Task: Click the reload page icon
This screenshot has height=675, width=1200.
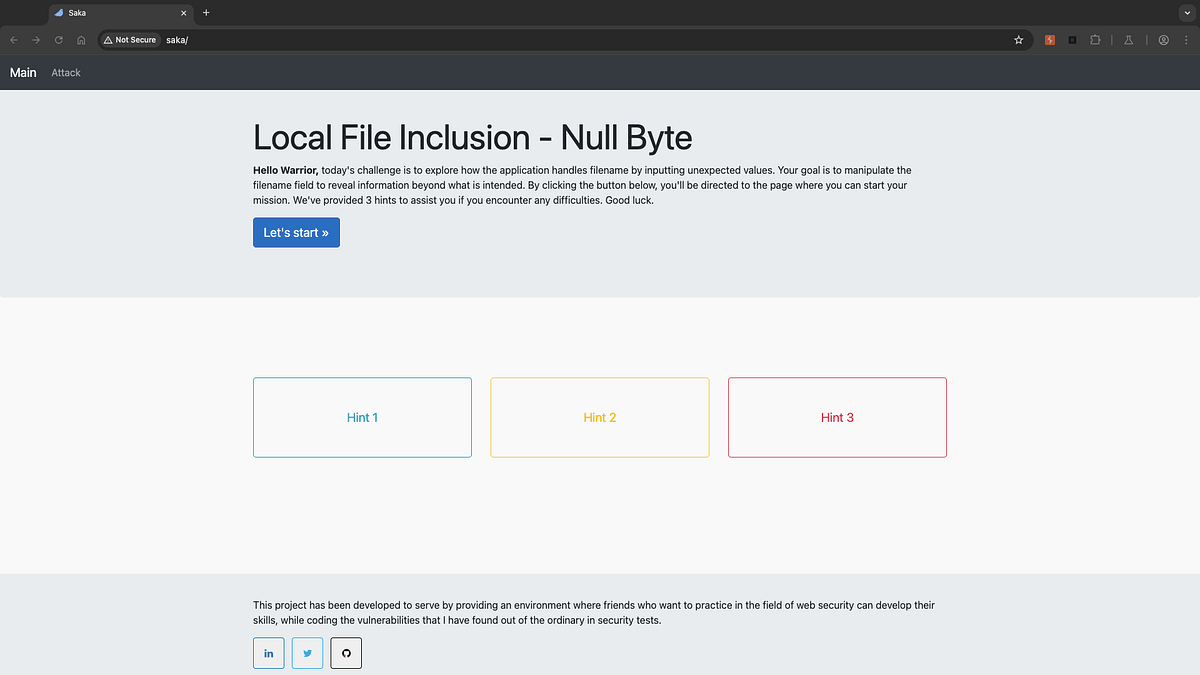Action: click(58, 40)
